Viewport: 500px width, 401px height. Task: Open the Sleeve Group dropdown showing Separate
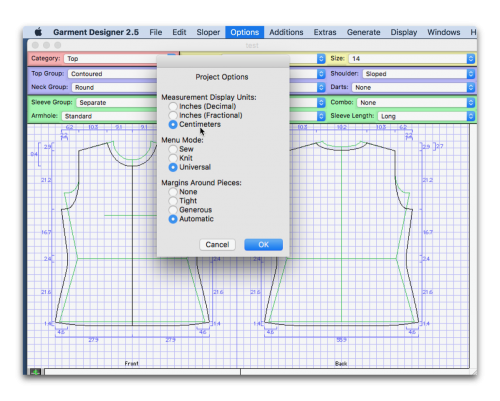pos(117,102)
